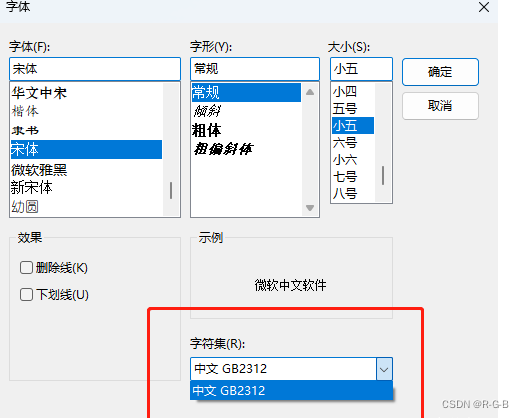Click the 确定 button
Viewport: 524px width, 418px height.
pyautogui.click(x=440, y=72)
